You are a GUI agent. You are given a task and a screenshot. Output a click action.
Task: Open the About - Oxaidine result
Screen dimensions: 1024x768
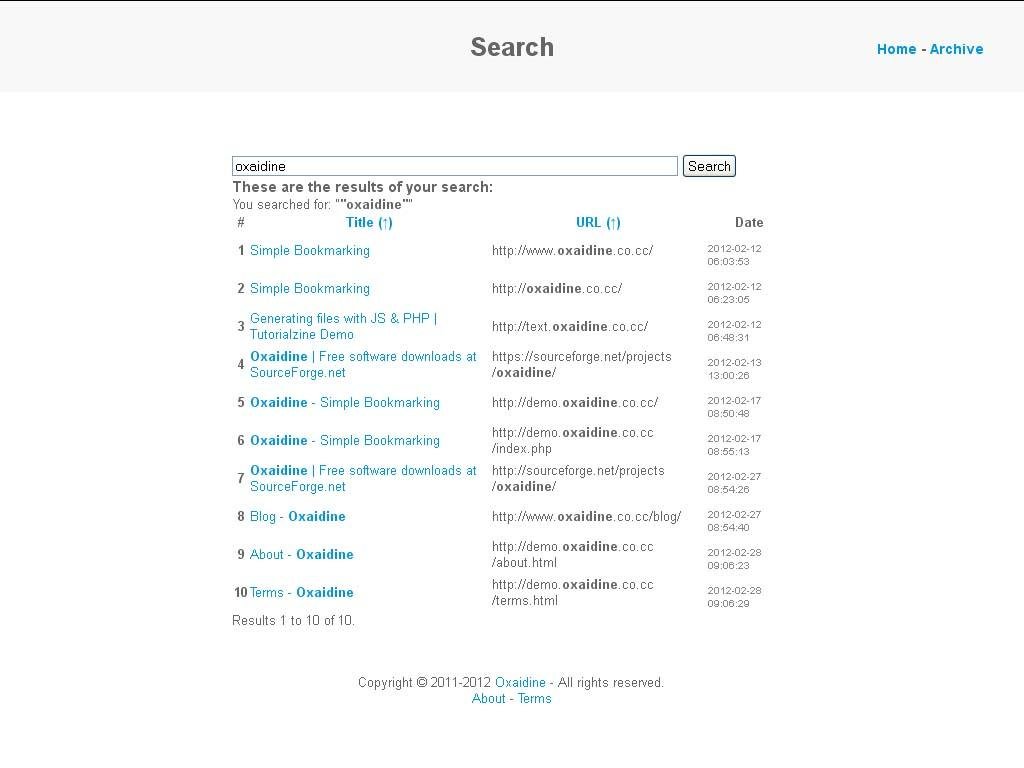pos(302,554)
